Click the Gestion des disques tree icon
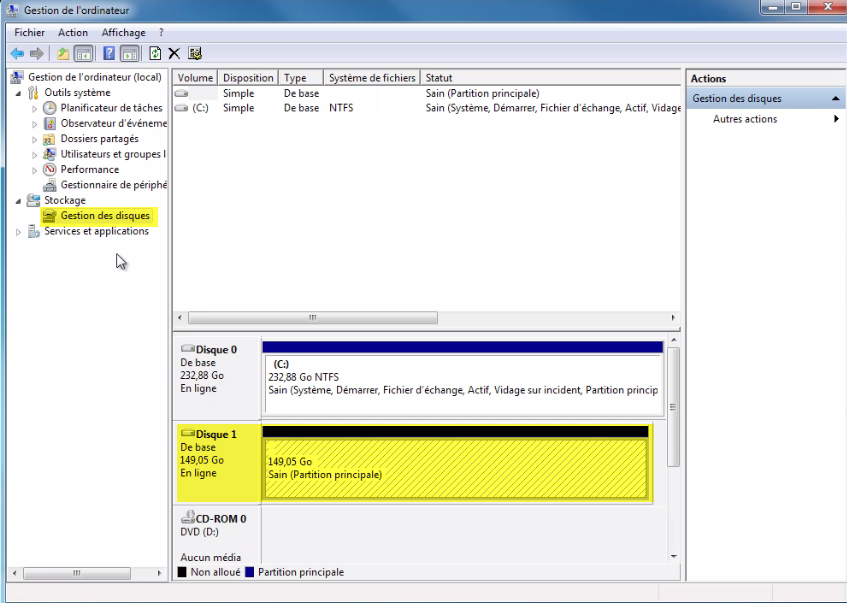The image size is (847, 603). pos(50,216)
